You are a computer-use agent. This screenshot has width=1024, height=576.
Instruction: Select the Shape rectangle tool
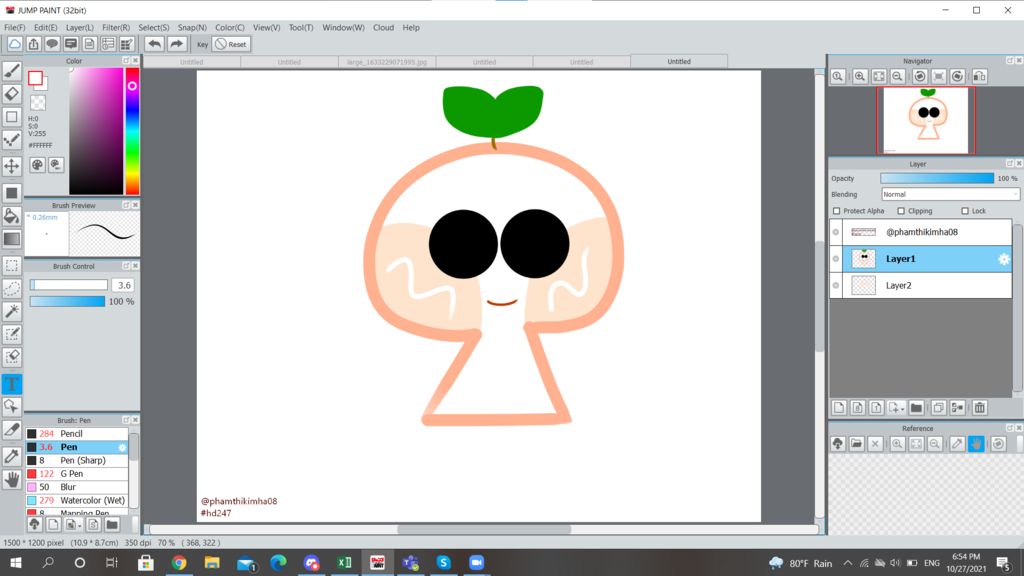[x=12, y=117]
